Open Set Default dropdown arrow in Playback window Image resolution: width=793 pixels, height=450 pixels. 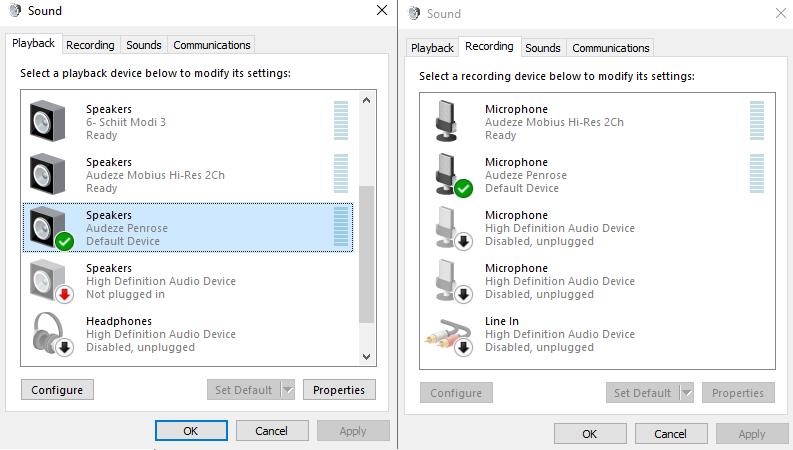click(x=288, y=390)
